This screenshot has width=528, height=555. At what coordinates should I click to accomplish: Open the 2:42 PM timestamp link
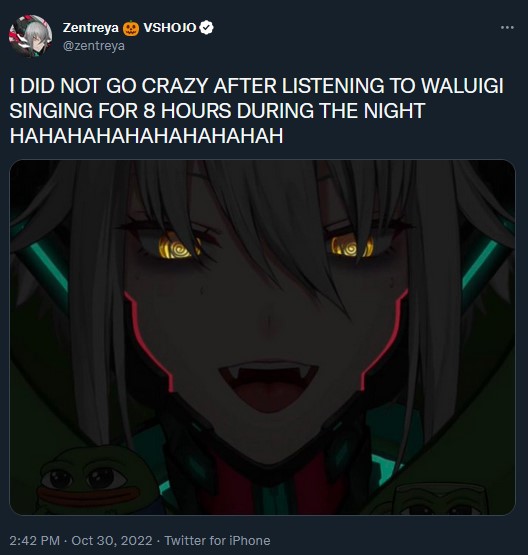(x=35, y=540)
